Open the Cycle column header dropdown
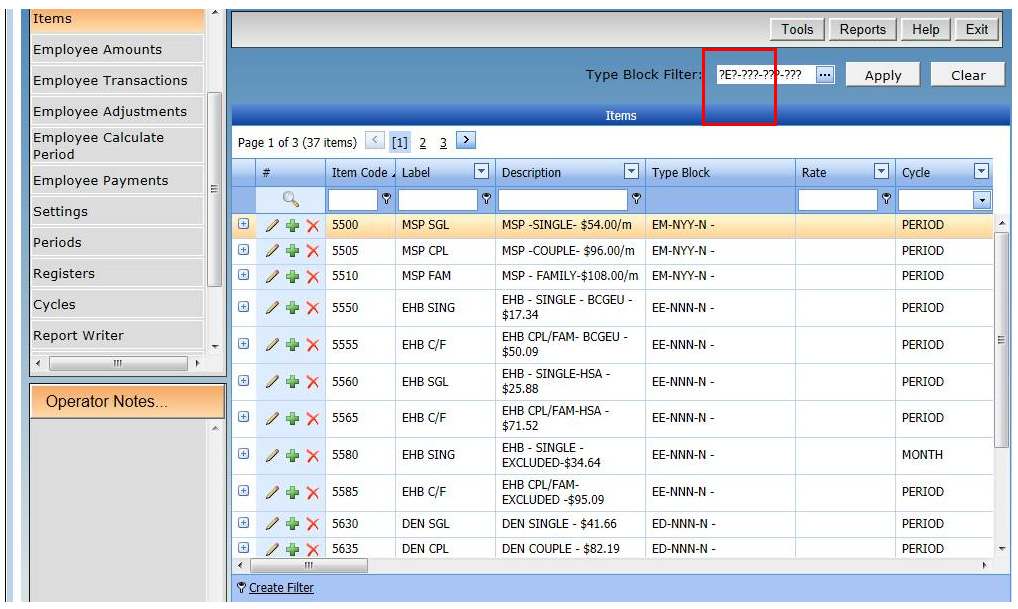 tap(981, 171)
